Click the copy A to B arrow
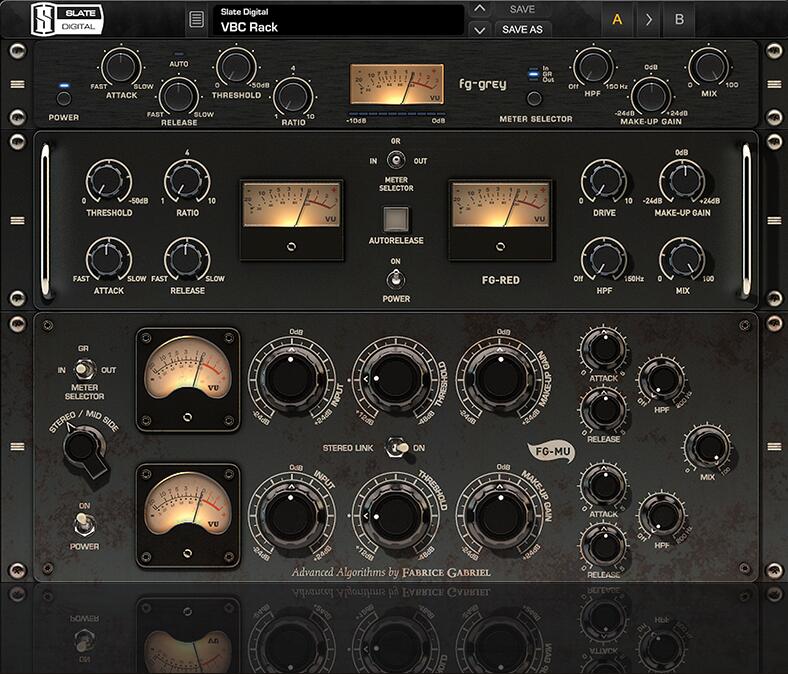This screenshot has height=674, width=788. click(x=649, y=20)
